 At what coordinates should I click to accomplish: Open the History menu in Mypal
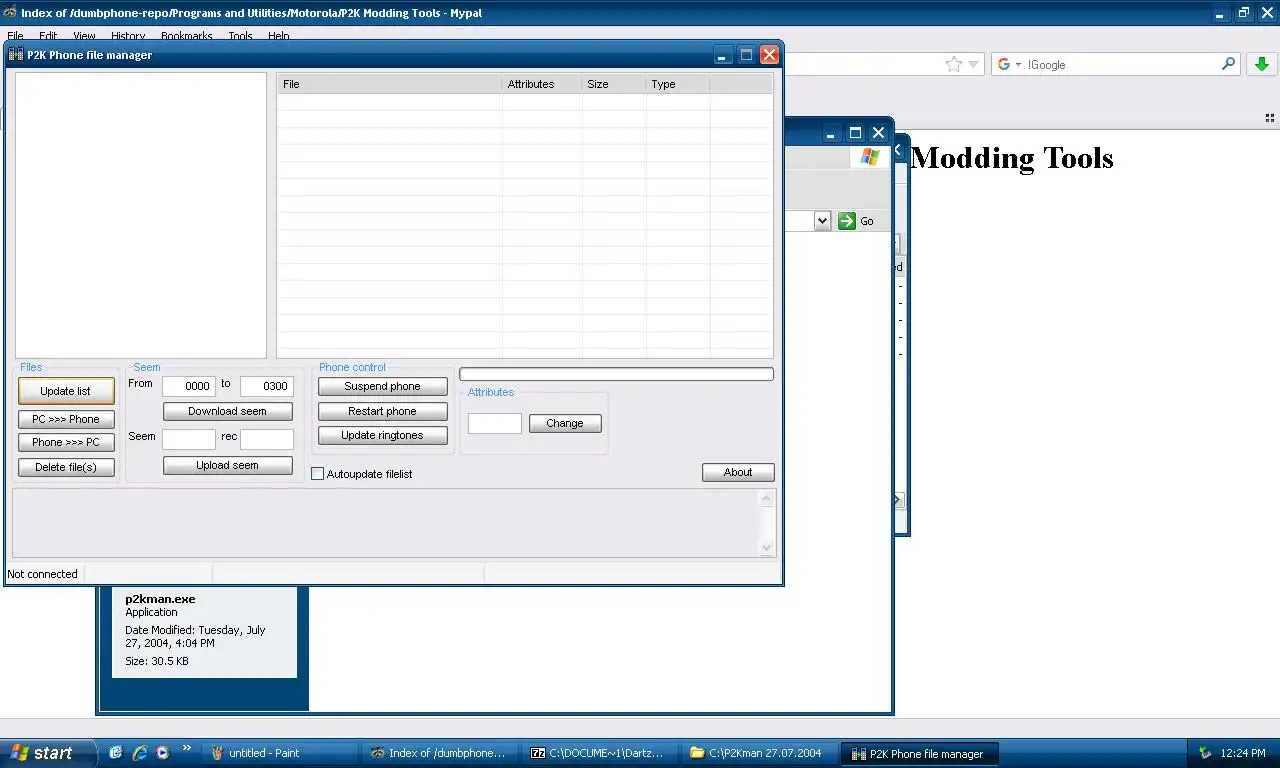tap(128, 36)
